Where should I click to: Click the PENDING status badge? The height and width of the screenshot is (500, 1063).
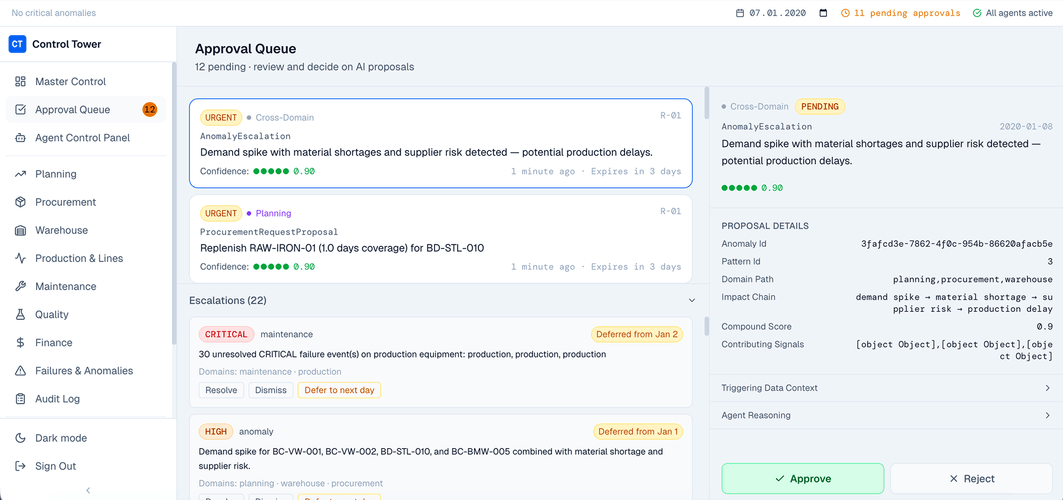[x=820, y=106]
